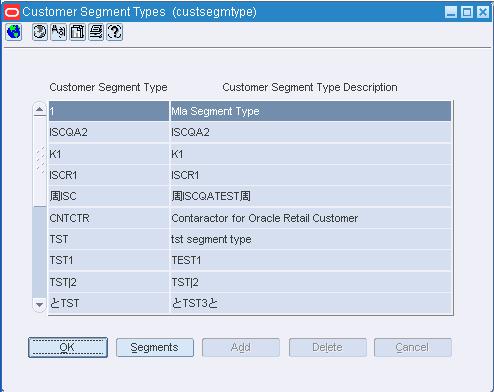
Task: Click the blue and green globe icon
Action: pyautogui.click(x=14, y=32)
